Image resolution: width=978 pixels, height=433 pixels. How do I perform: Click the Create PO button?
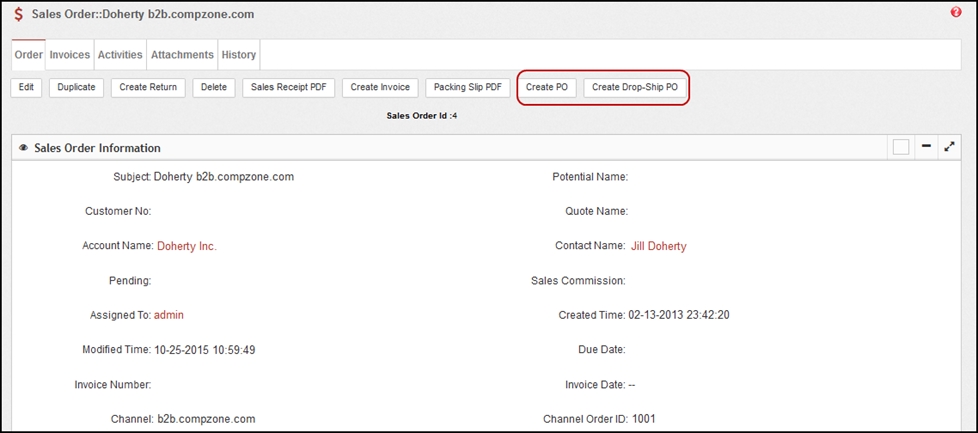547,87
